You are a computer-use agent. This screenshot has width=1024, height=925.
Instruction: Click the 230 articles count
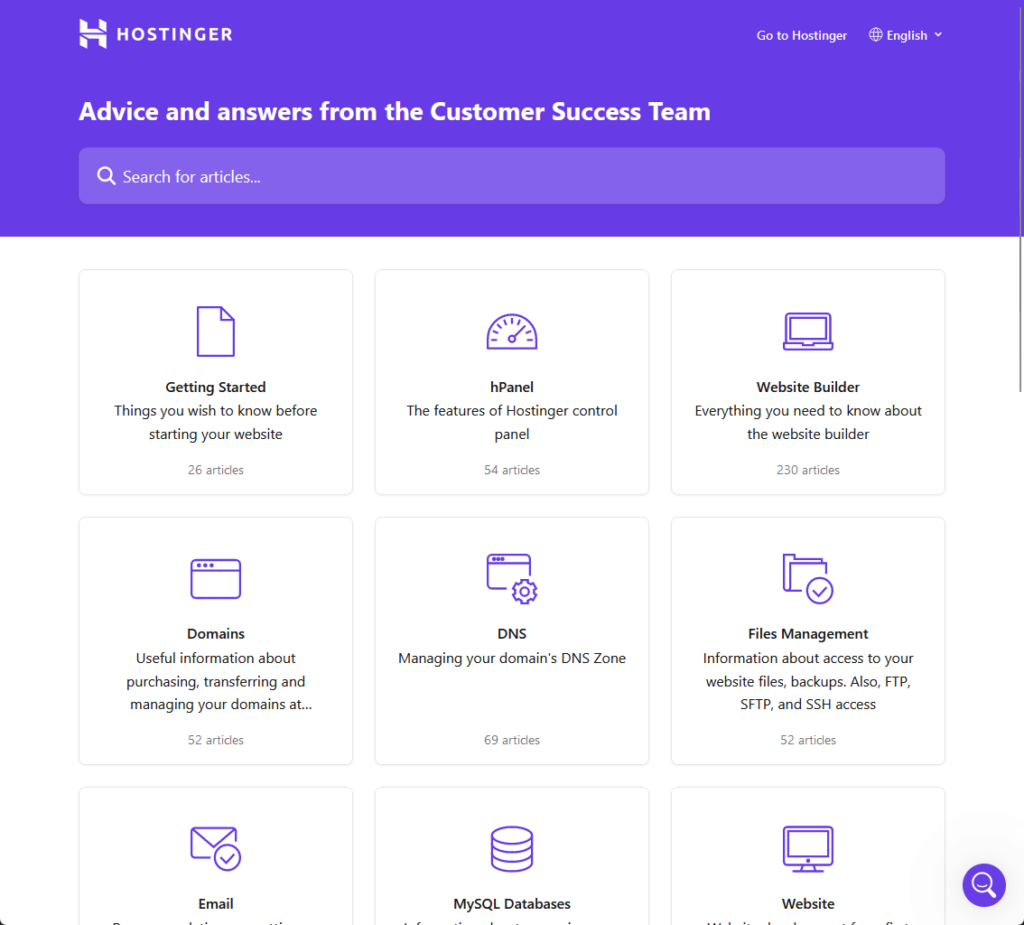coord(808,470)
